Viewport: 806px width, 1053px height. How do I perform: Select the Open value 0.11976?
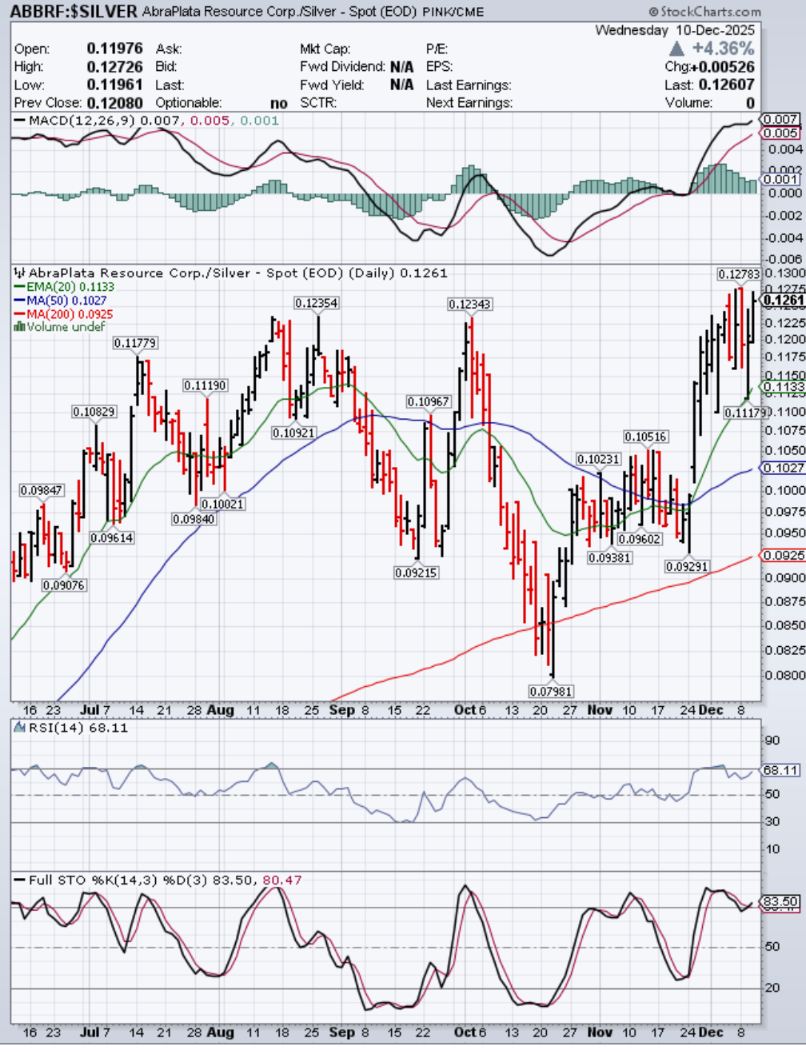tap(115, 48)
